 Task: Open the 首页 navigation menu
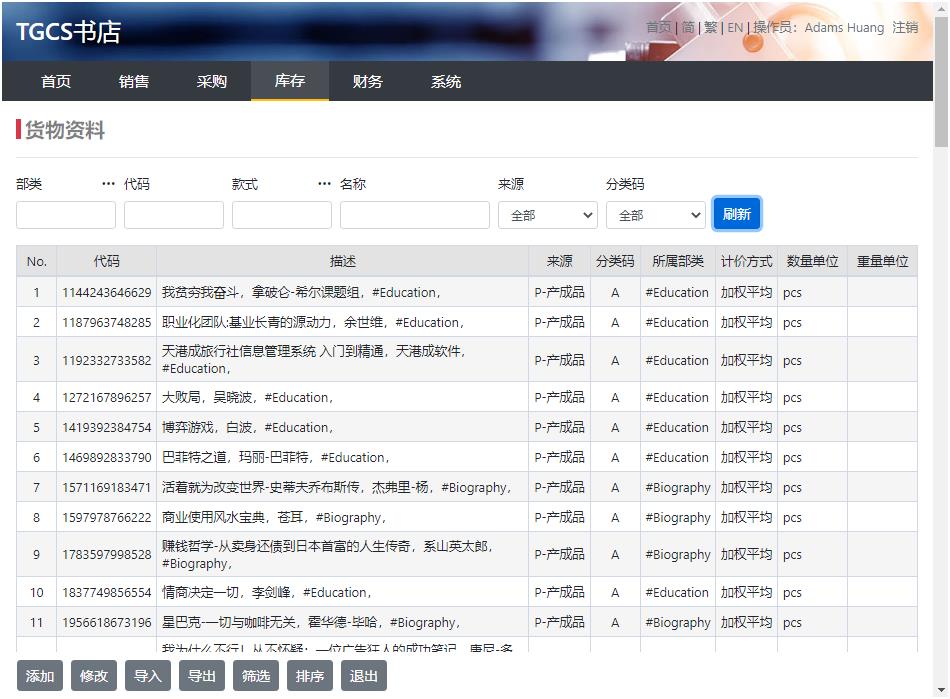[56, 81]
